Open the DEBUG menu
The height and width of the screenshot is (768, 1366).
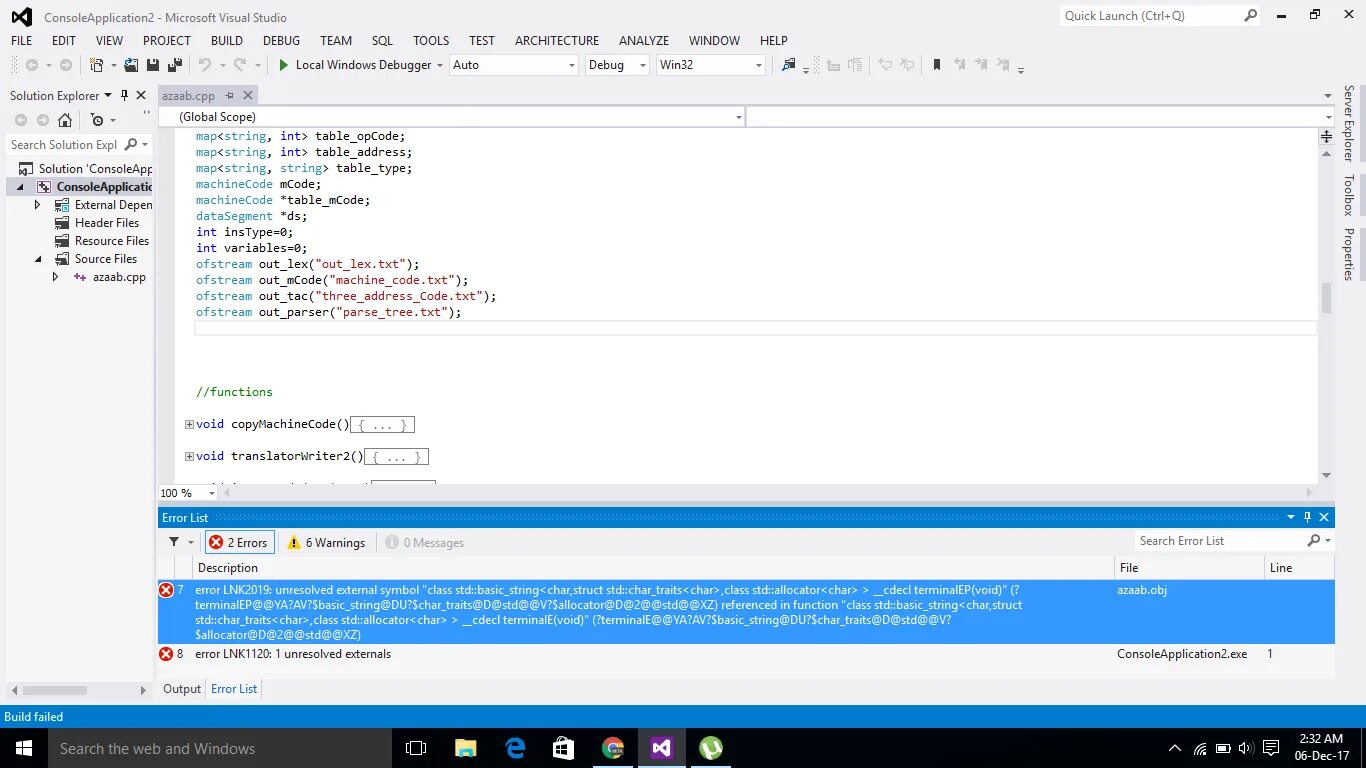(281, 41)
